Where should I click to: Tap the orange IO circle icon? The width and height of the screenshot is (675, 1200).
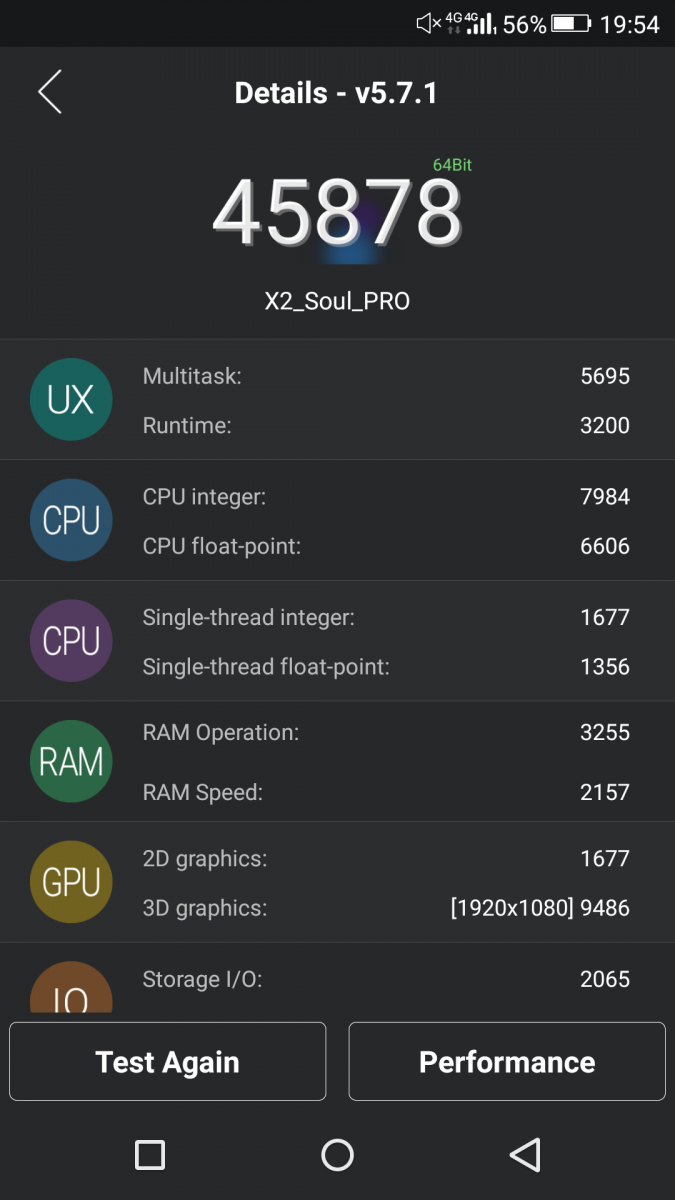coord(71,988)
